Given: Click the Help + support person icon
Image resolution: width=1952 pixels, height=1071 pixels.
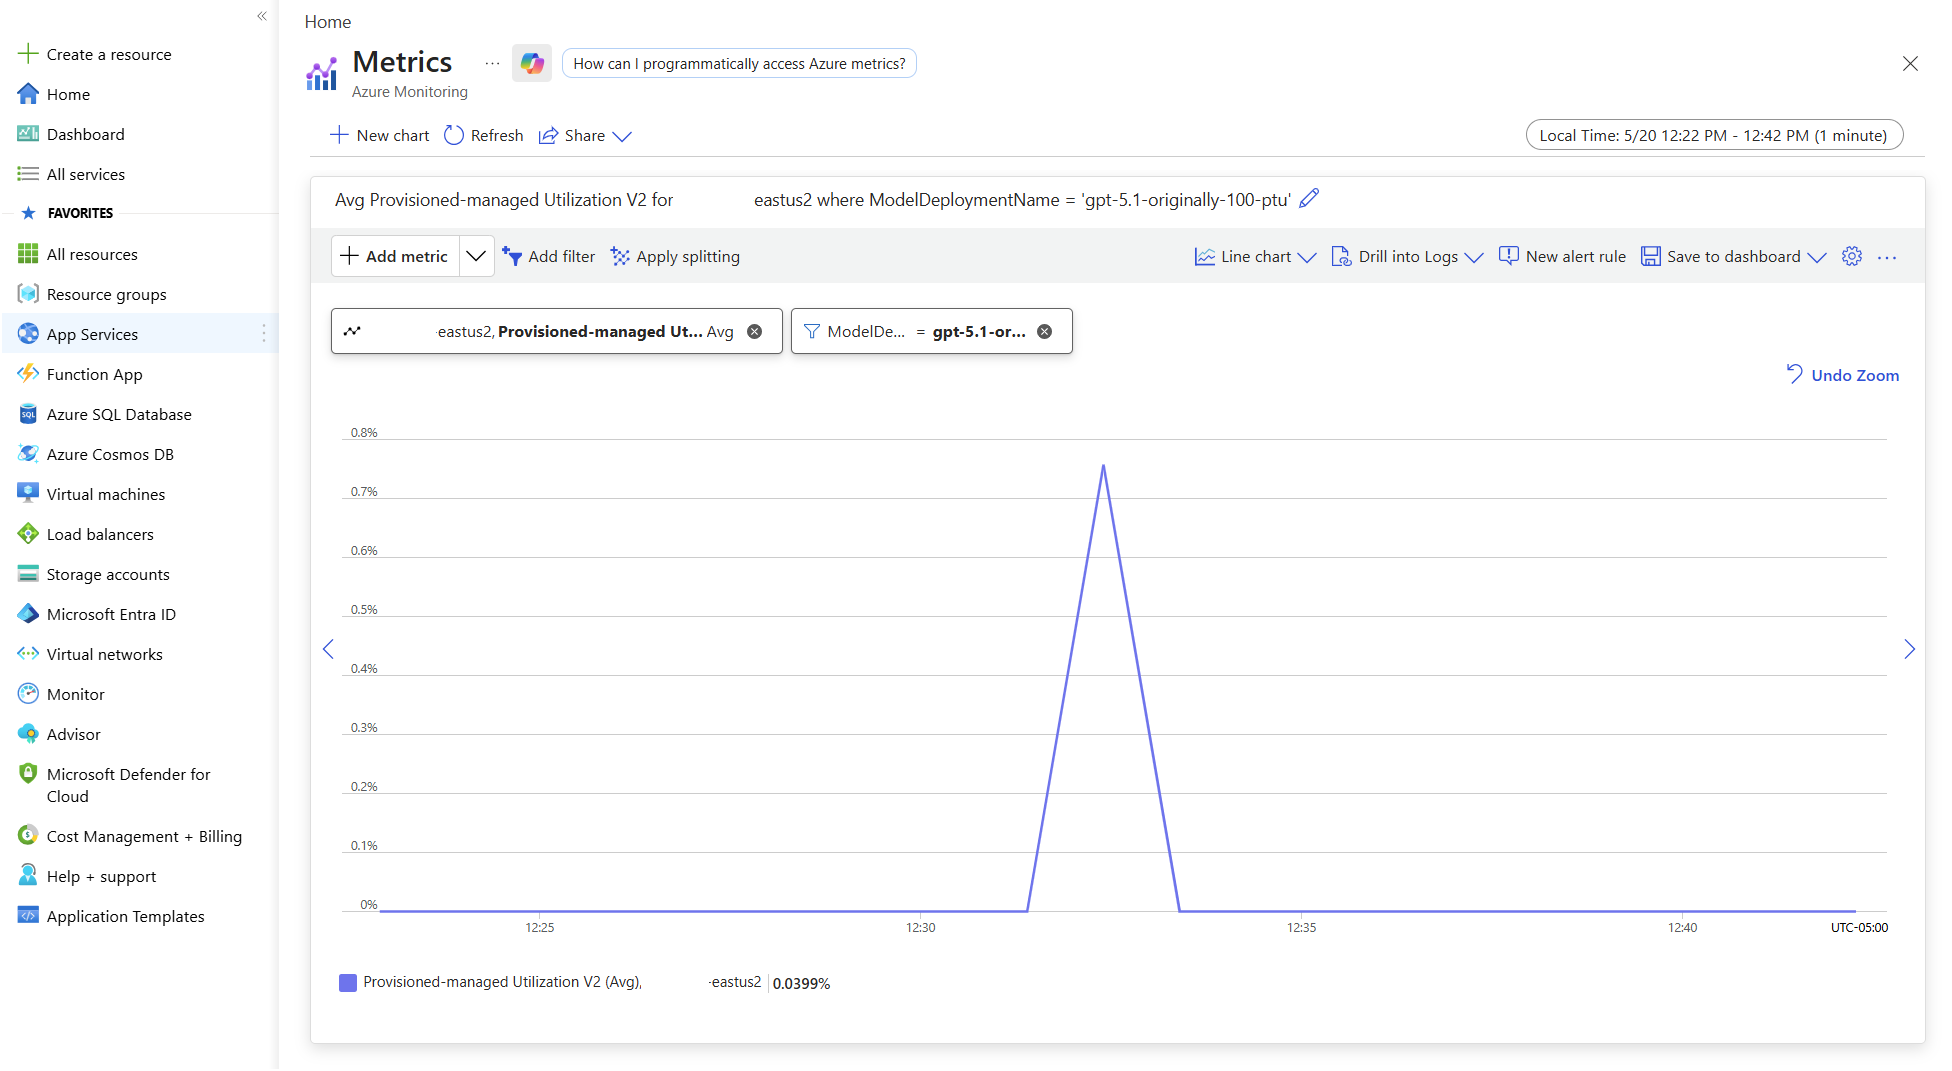Looking at the screenshot, I should point(28,876).
